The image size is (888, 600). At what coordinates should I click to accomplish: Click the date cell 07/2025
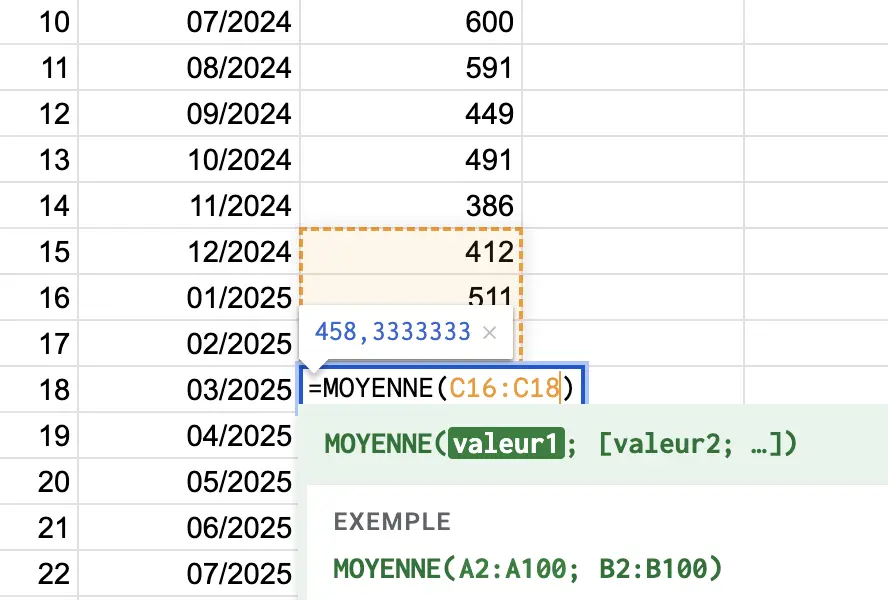tap(189, 573)
